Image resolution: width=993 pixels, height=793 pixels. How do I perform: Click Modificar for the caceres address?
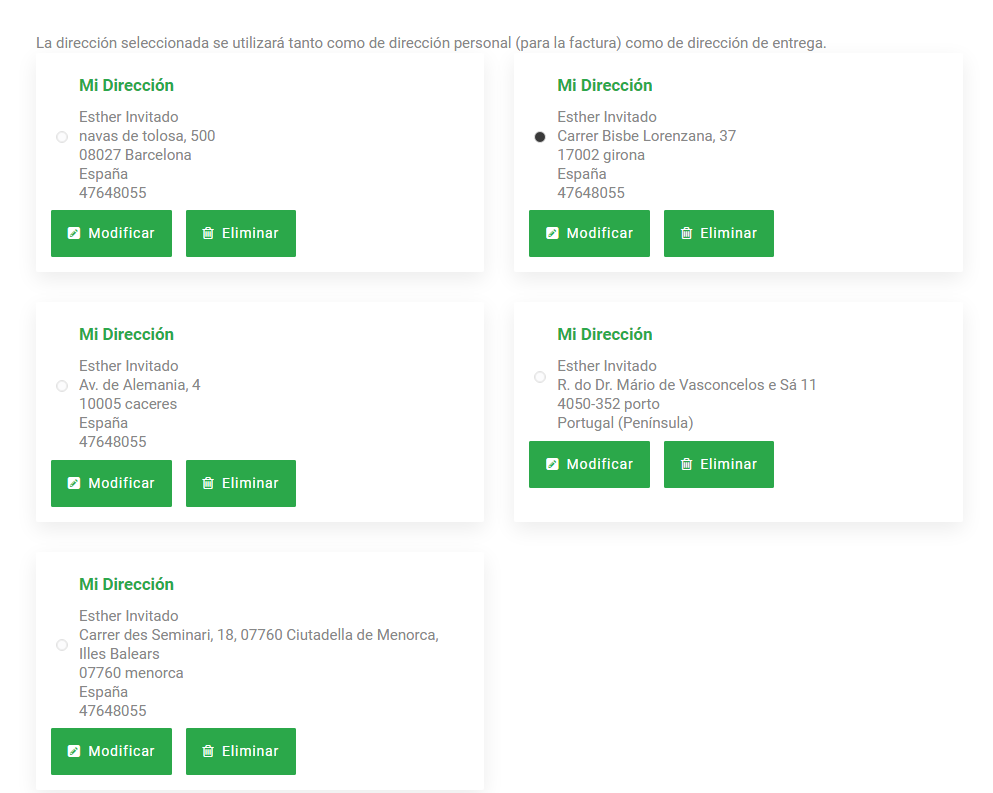[x=111, y=483]
